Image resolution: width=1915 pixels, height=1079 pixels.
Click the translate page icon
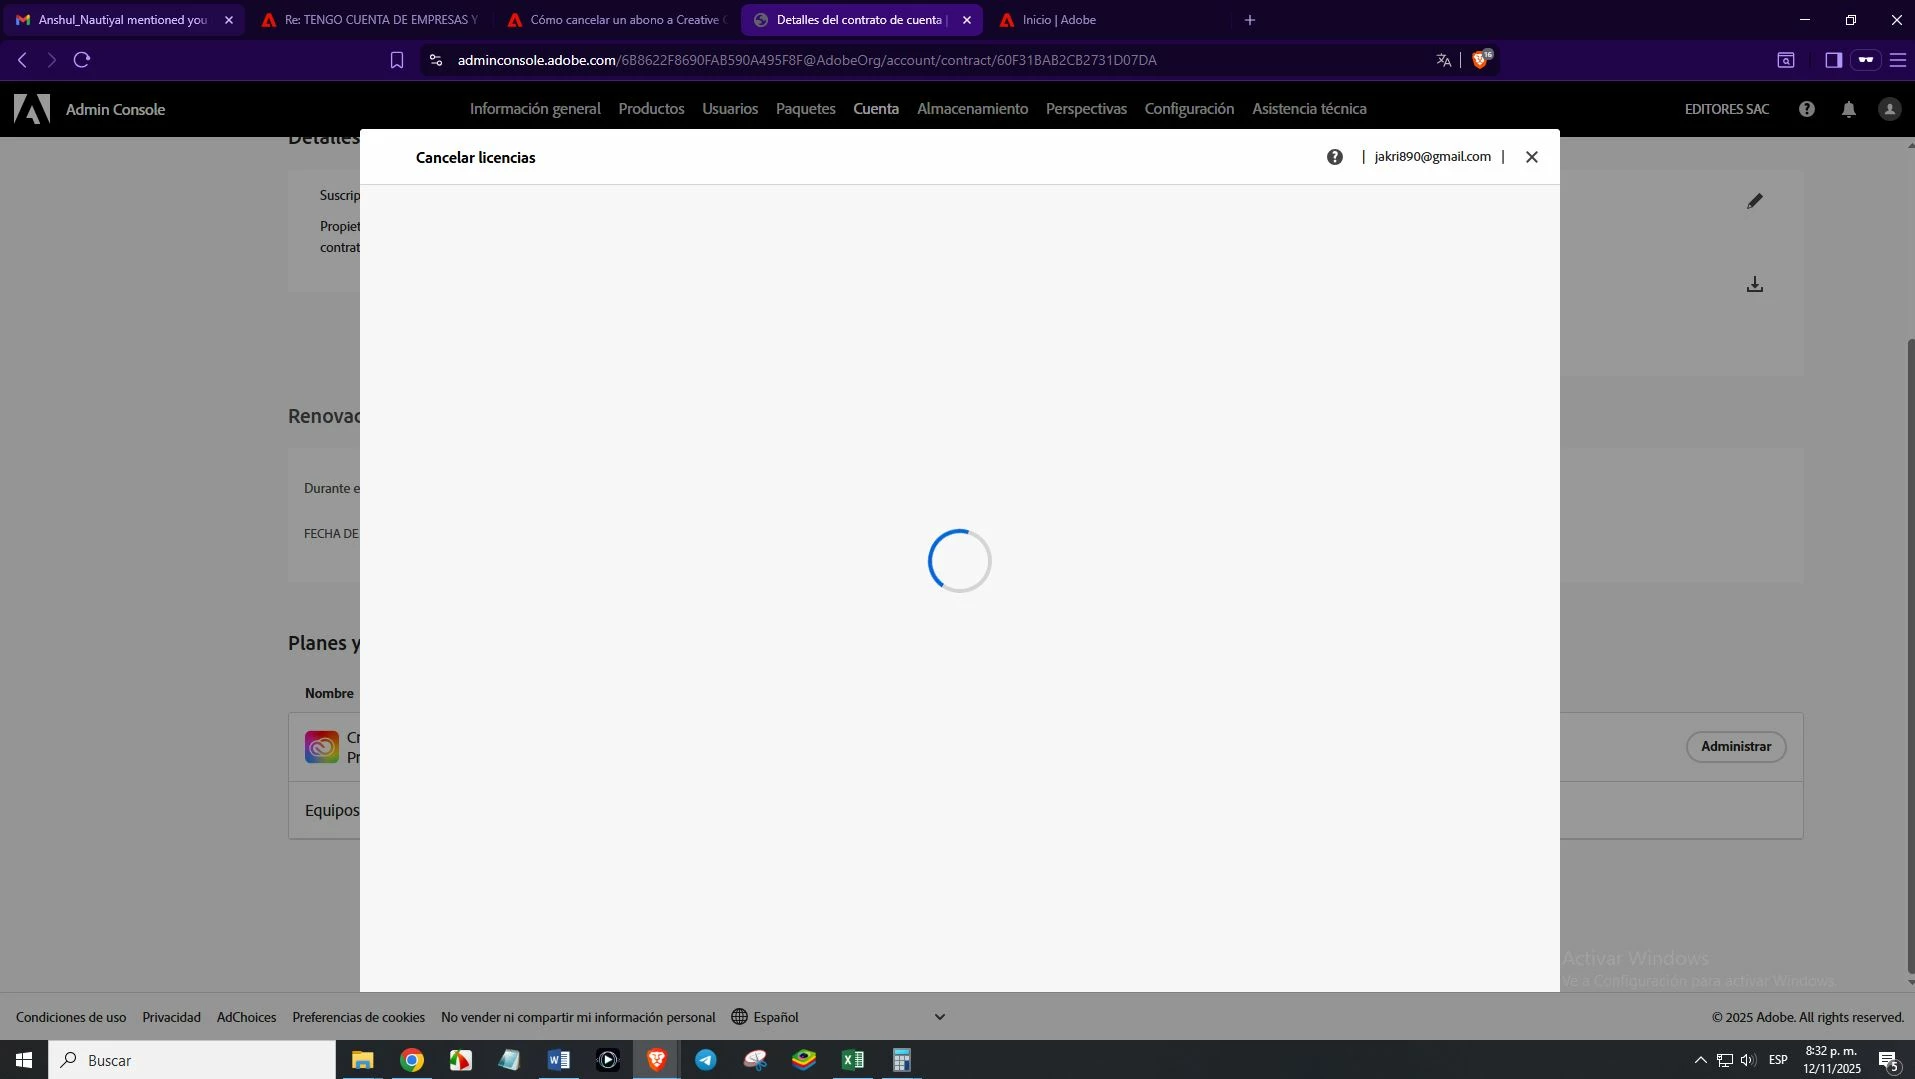1444,60
